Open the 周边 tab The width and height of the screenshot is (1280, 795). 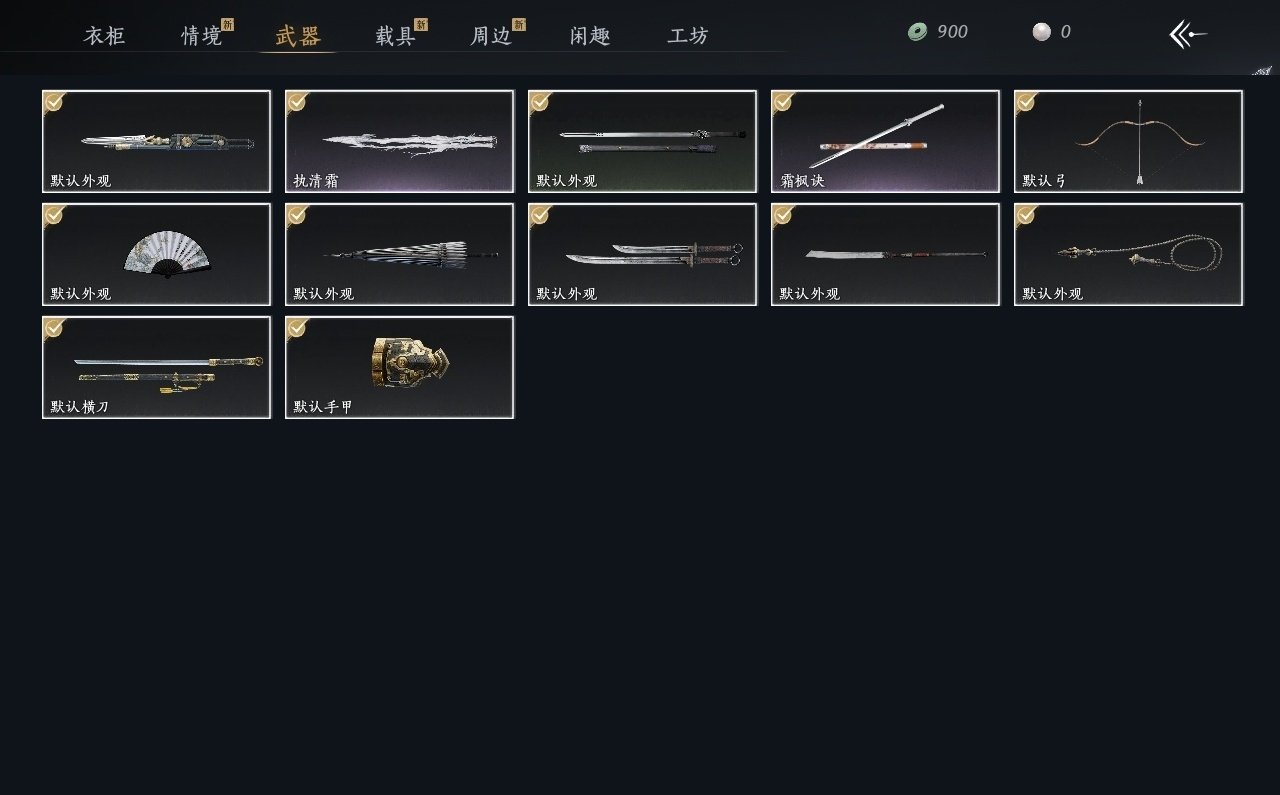tap(492, 37)
